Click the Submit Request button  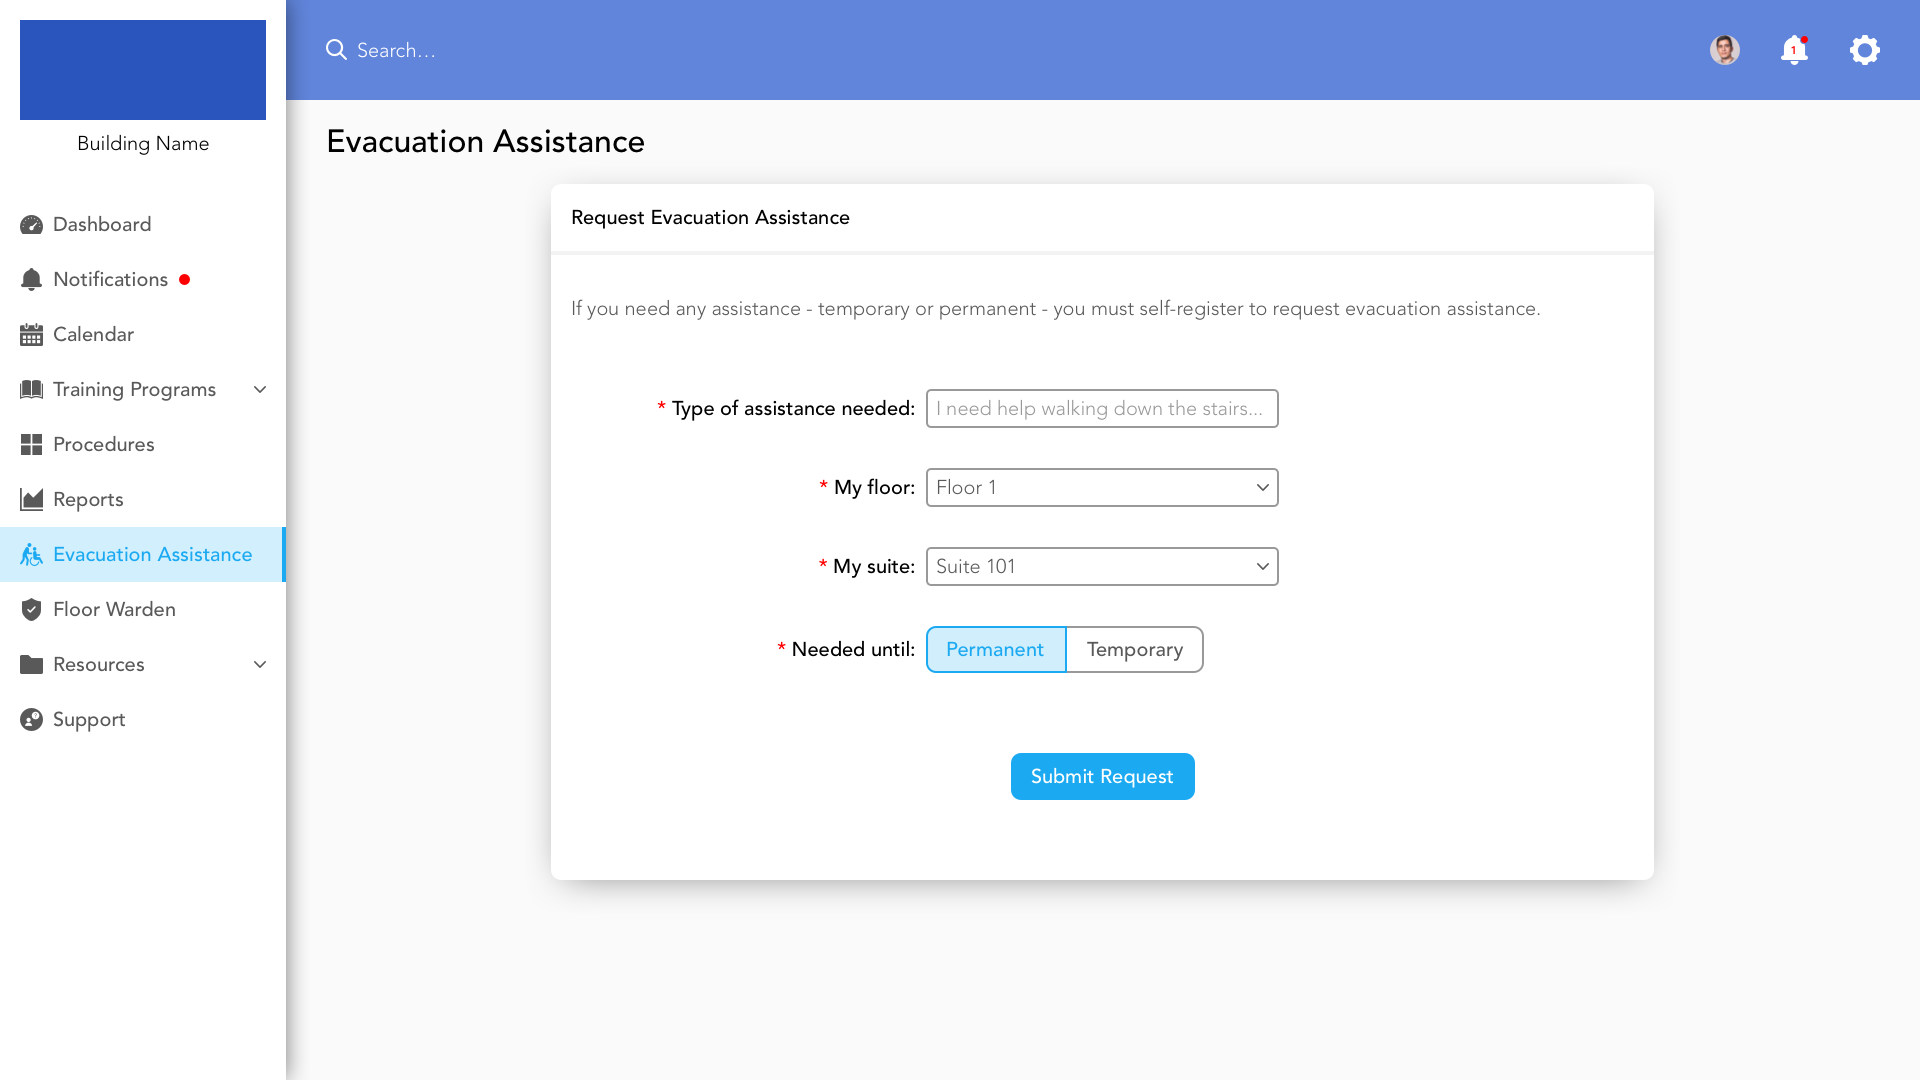1102,777
